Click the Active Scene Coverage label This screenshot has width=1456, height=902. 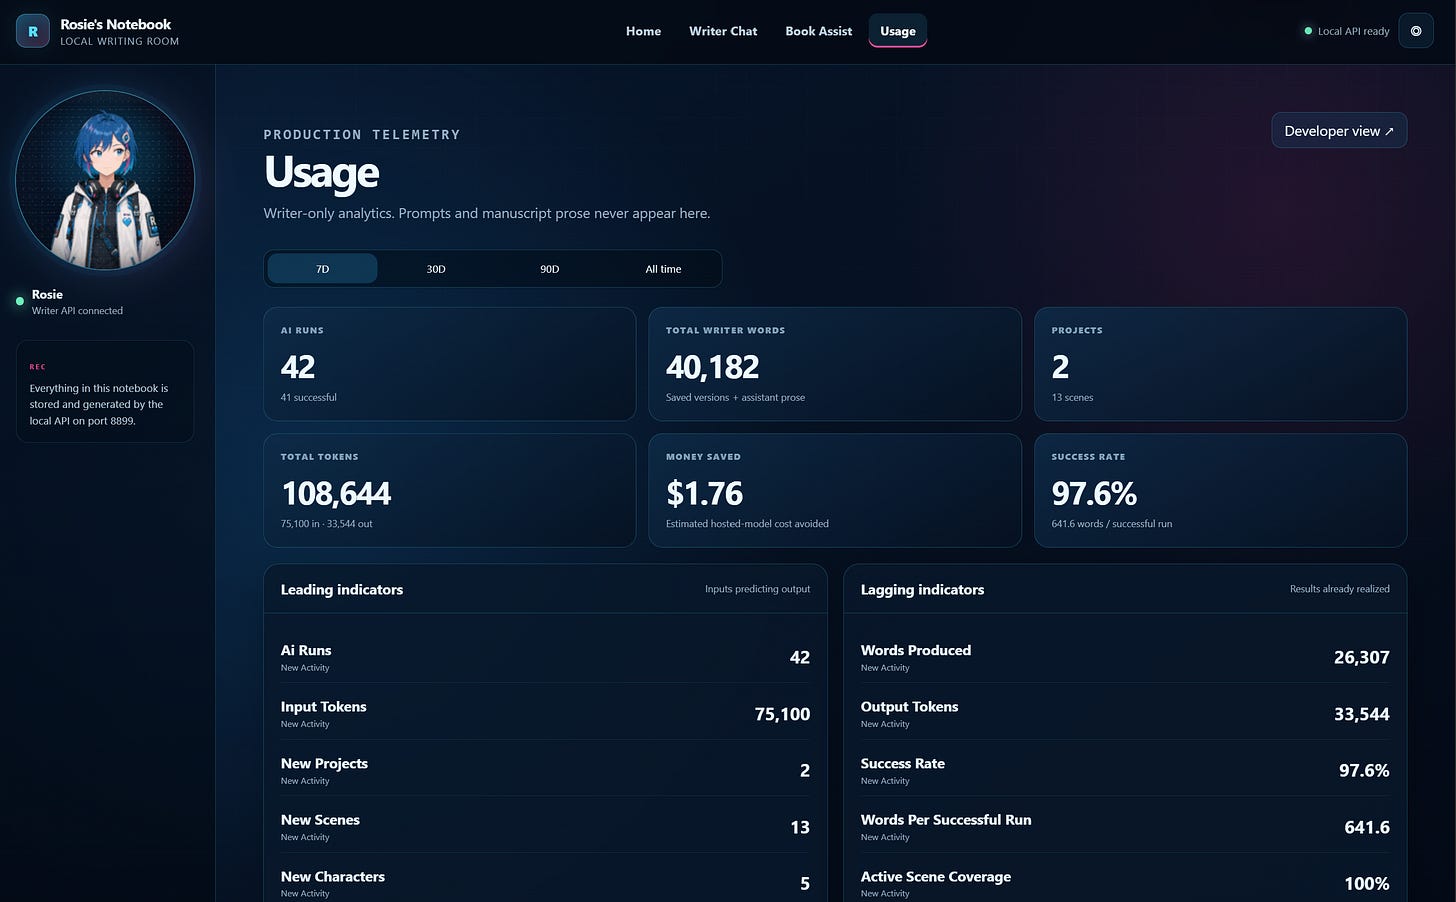pos(936,876)
